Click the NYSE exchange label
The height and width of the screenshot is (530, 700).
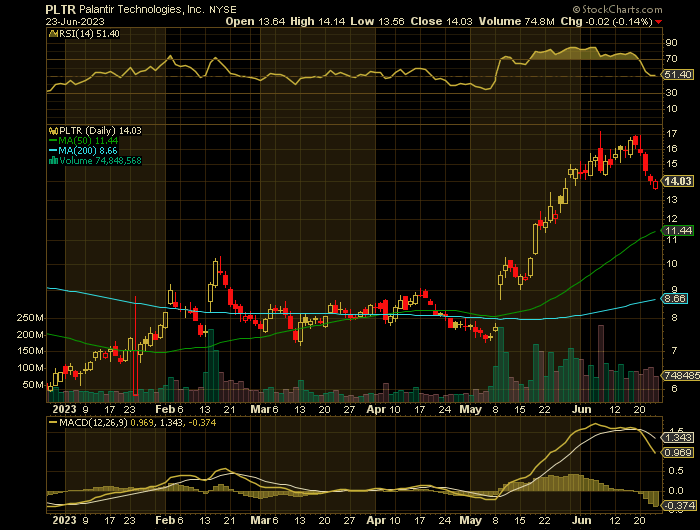click(x=223, y=10)
